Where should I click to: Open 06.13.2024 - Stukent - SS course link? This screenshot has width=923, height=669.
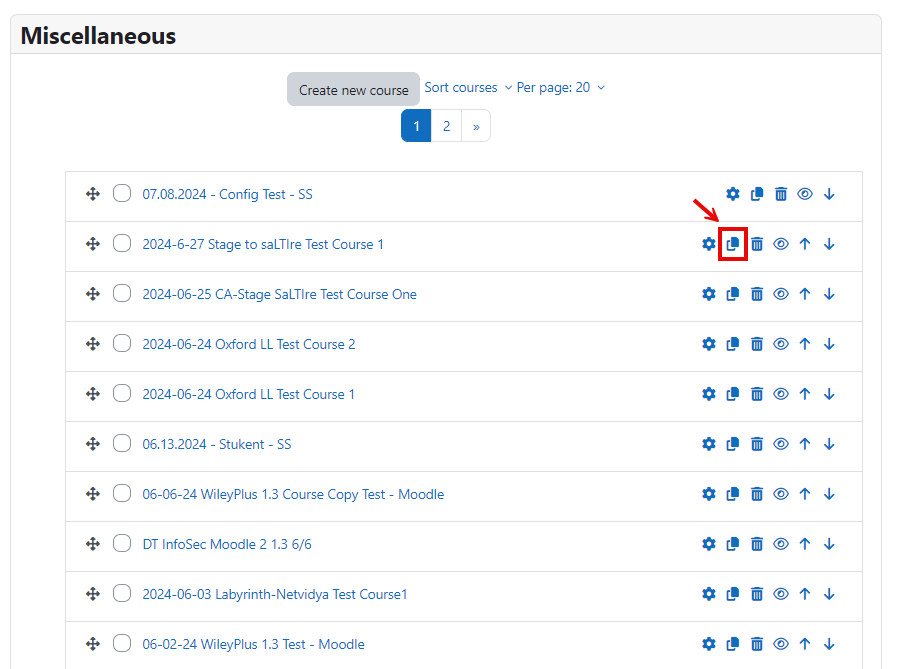click(217, 444)
